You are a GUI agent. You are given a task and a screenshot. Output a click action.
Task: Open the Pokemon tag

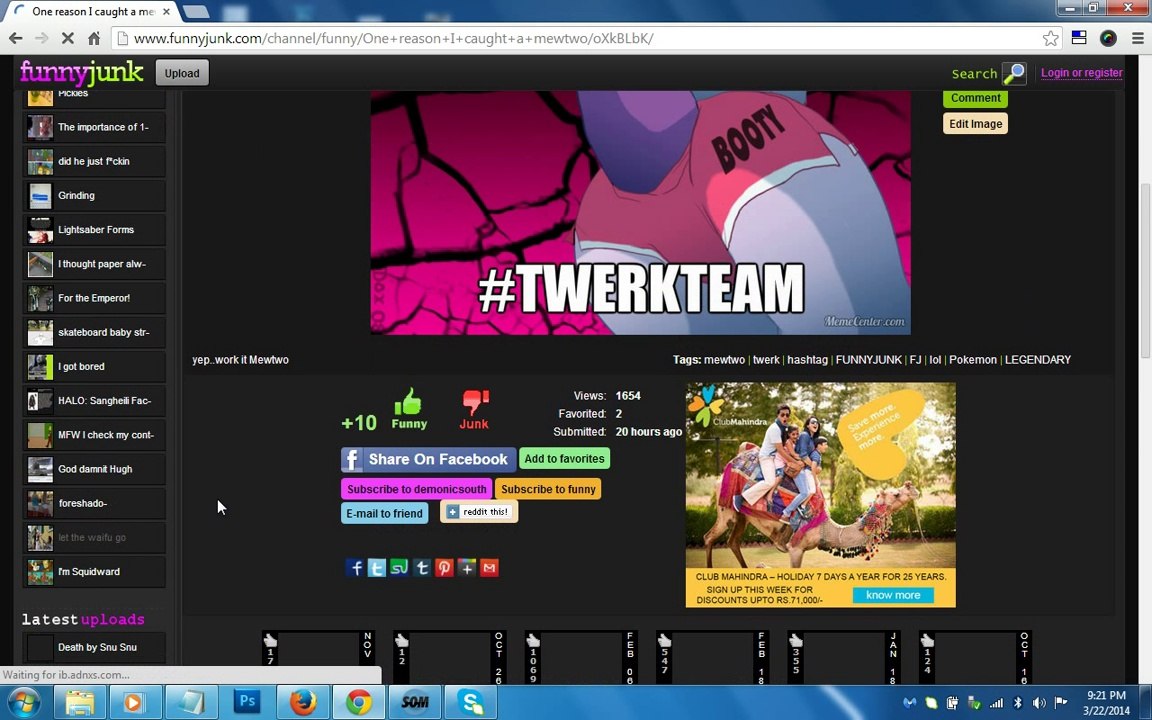(x=973, y=360)
